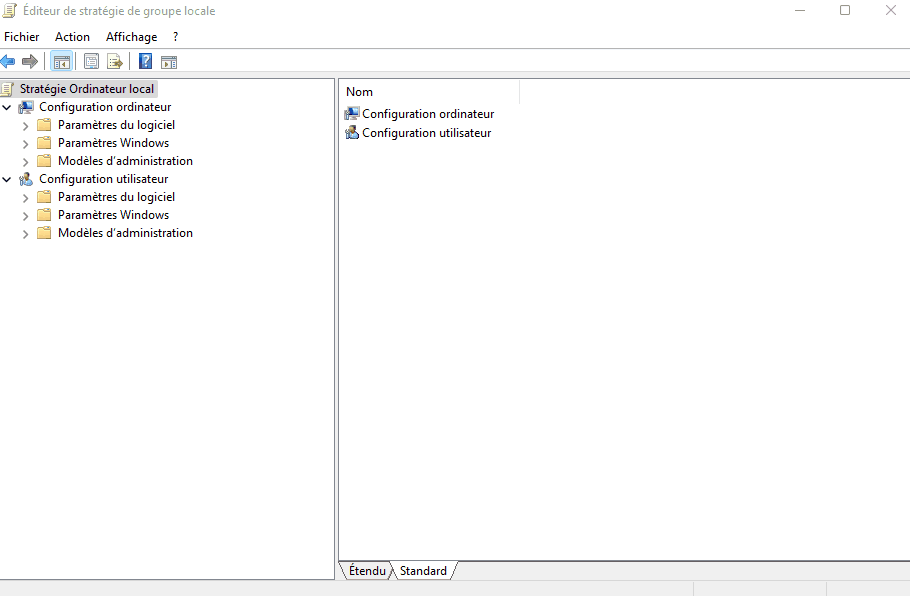Open the Affichage menu
This screenshot has width=910, height=596.
point(131,36)
